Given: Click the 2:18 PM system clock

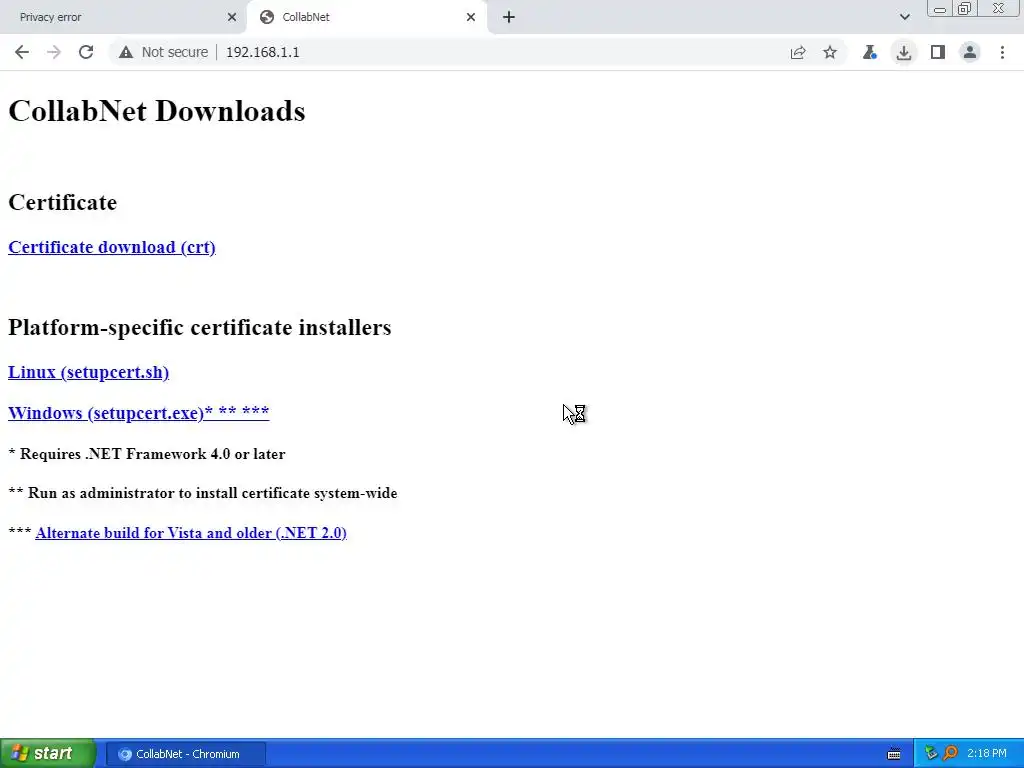Looking at the screenshot, I should 987,754.
